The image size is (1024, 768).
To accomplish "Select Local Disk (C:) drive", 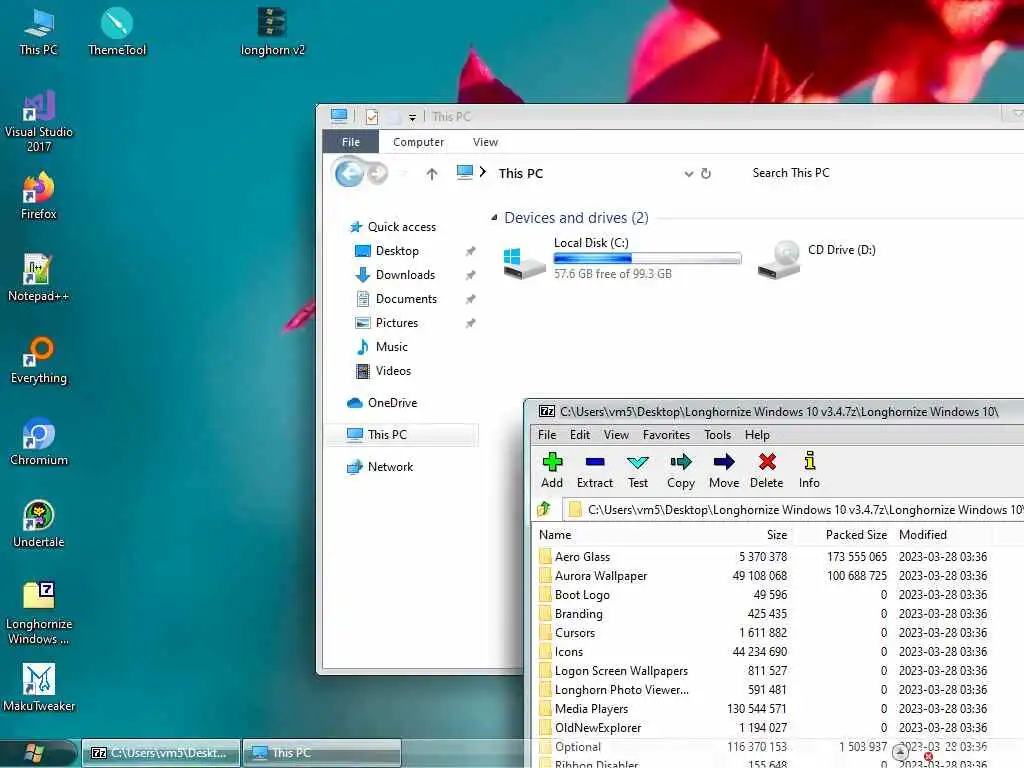I will [x=622, y=259].
